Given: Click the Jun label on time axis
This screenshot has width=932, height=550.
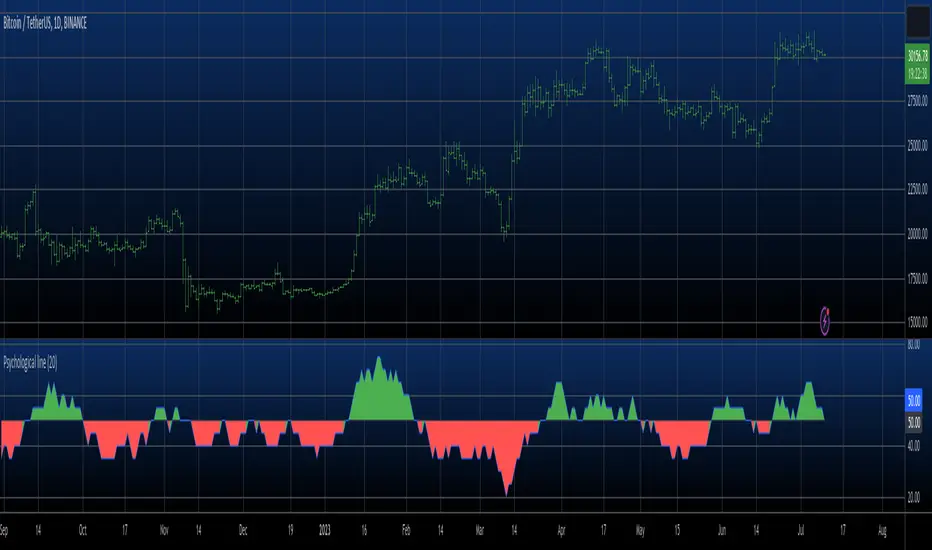Looking at the screenshot, I should tap(722, 530).
